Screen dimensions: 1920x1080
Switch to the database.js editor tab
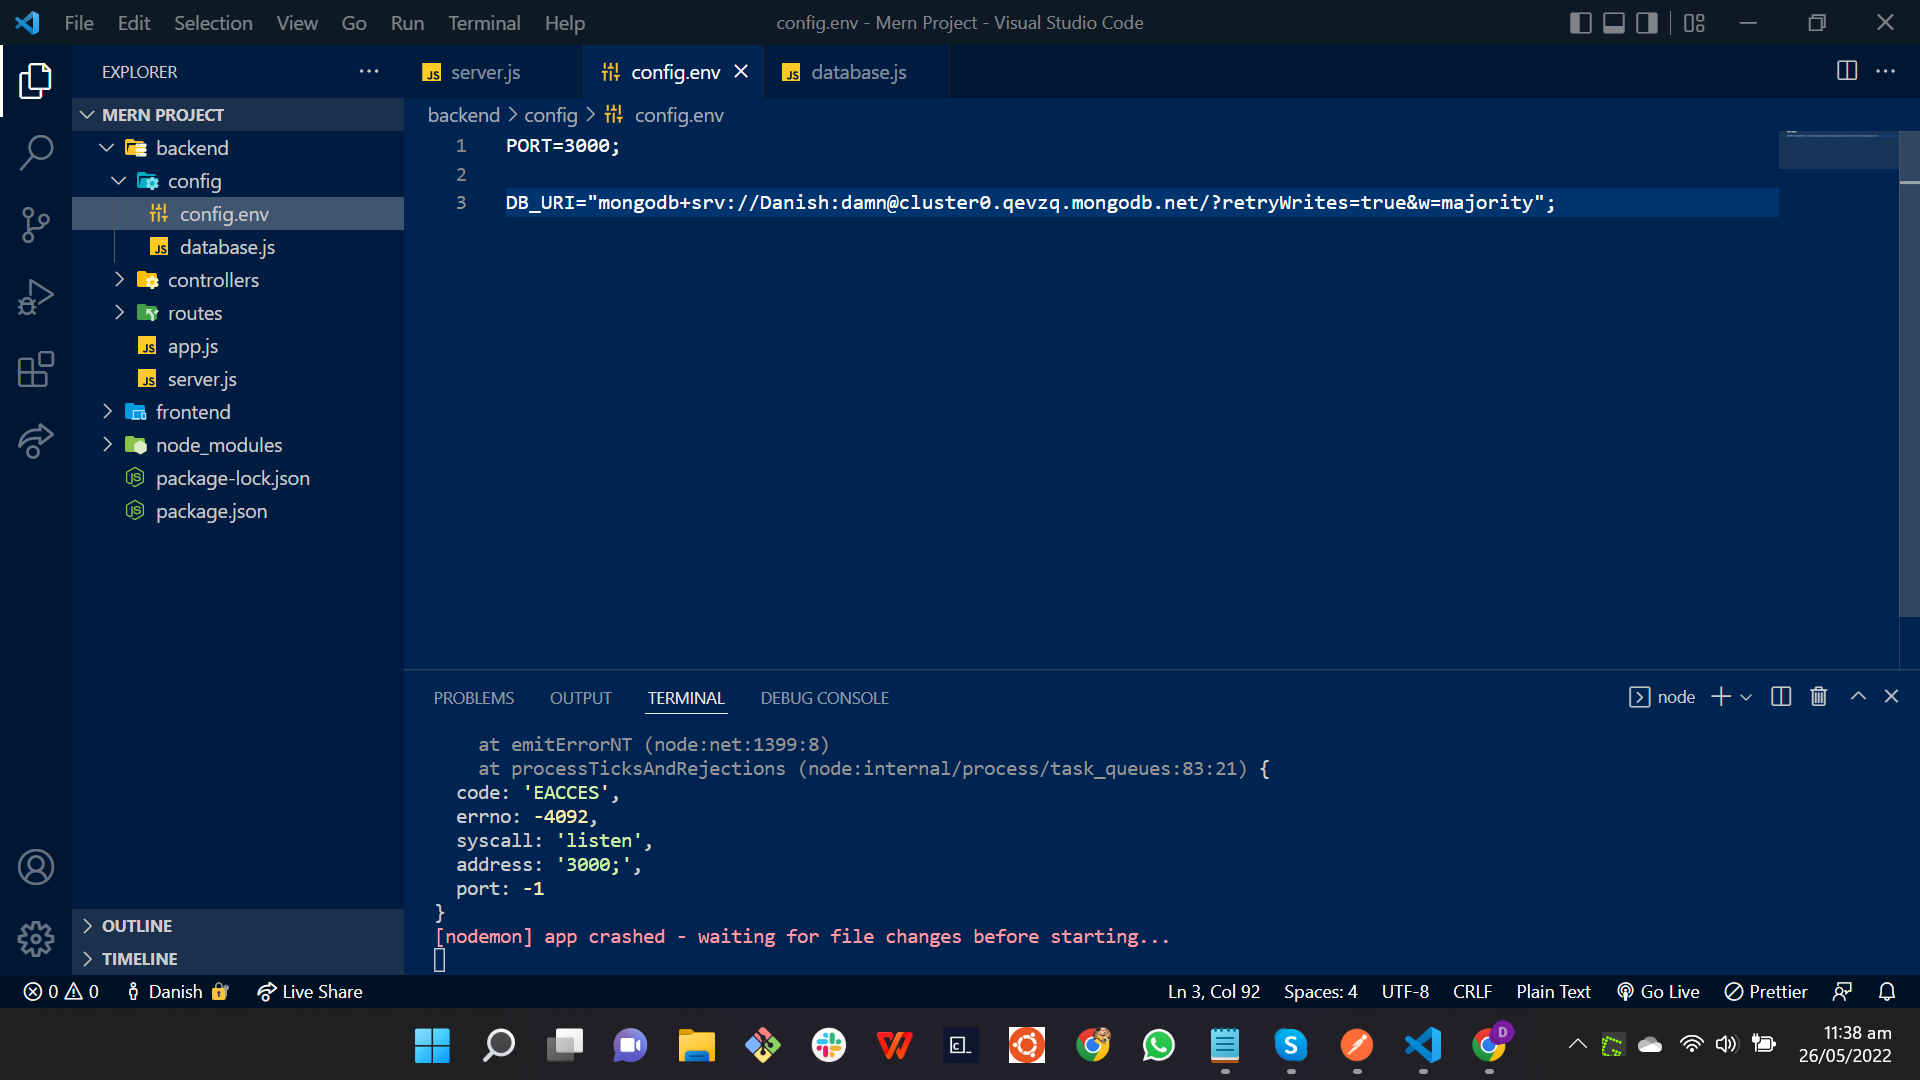(858, 72)
